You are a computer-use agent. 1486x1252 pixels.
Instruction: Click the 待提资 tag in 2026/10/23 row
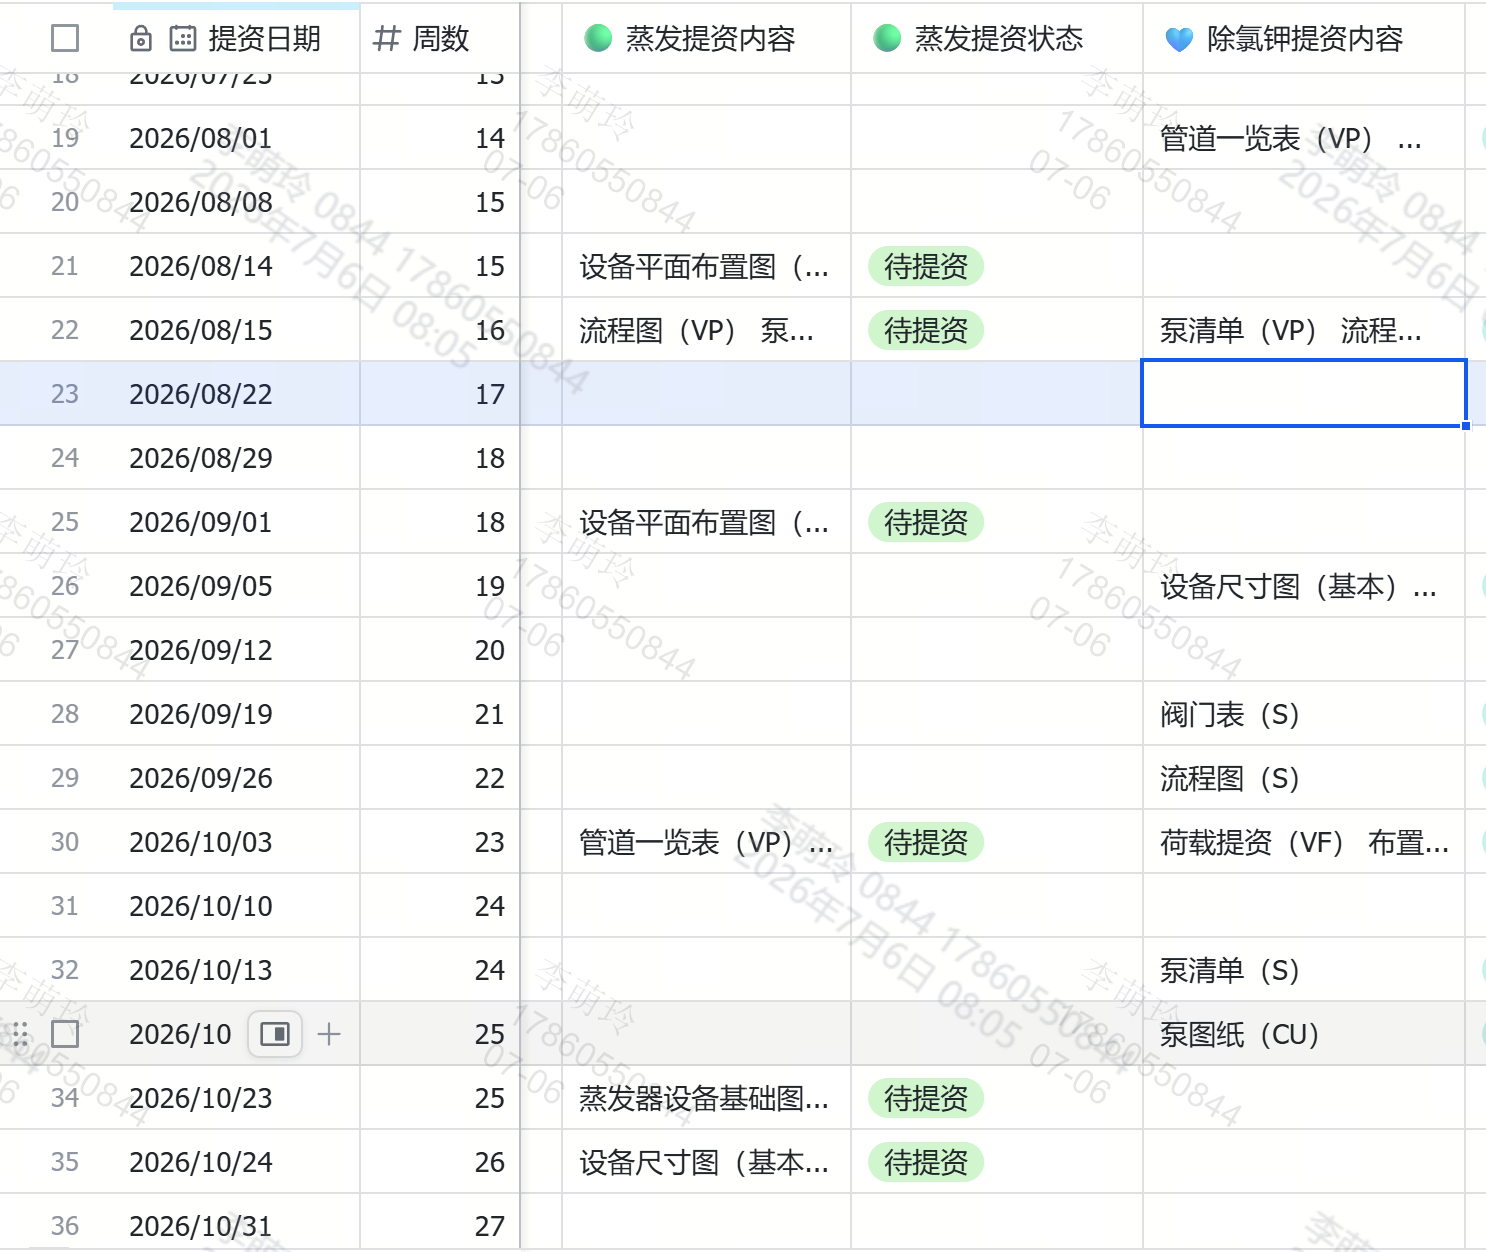pyautogui.click(x=926, y=1098)
